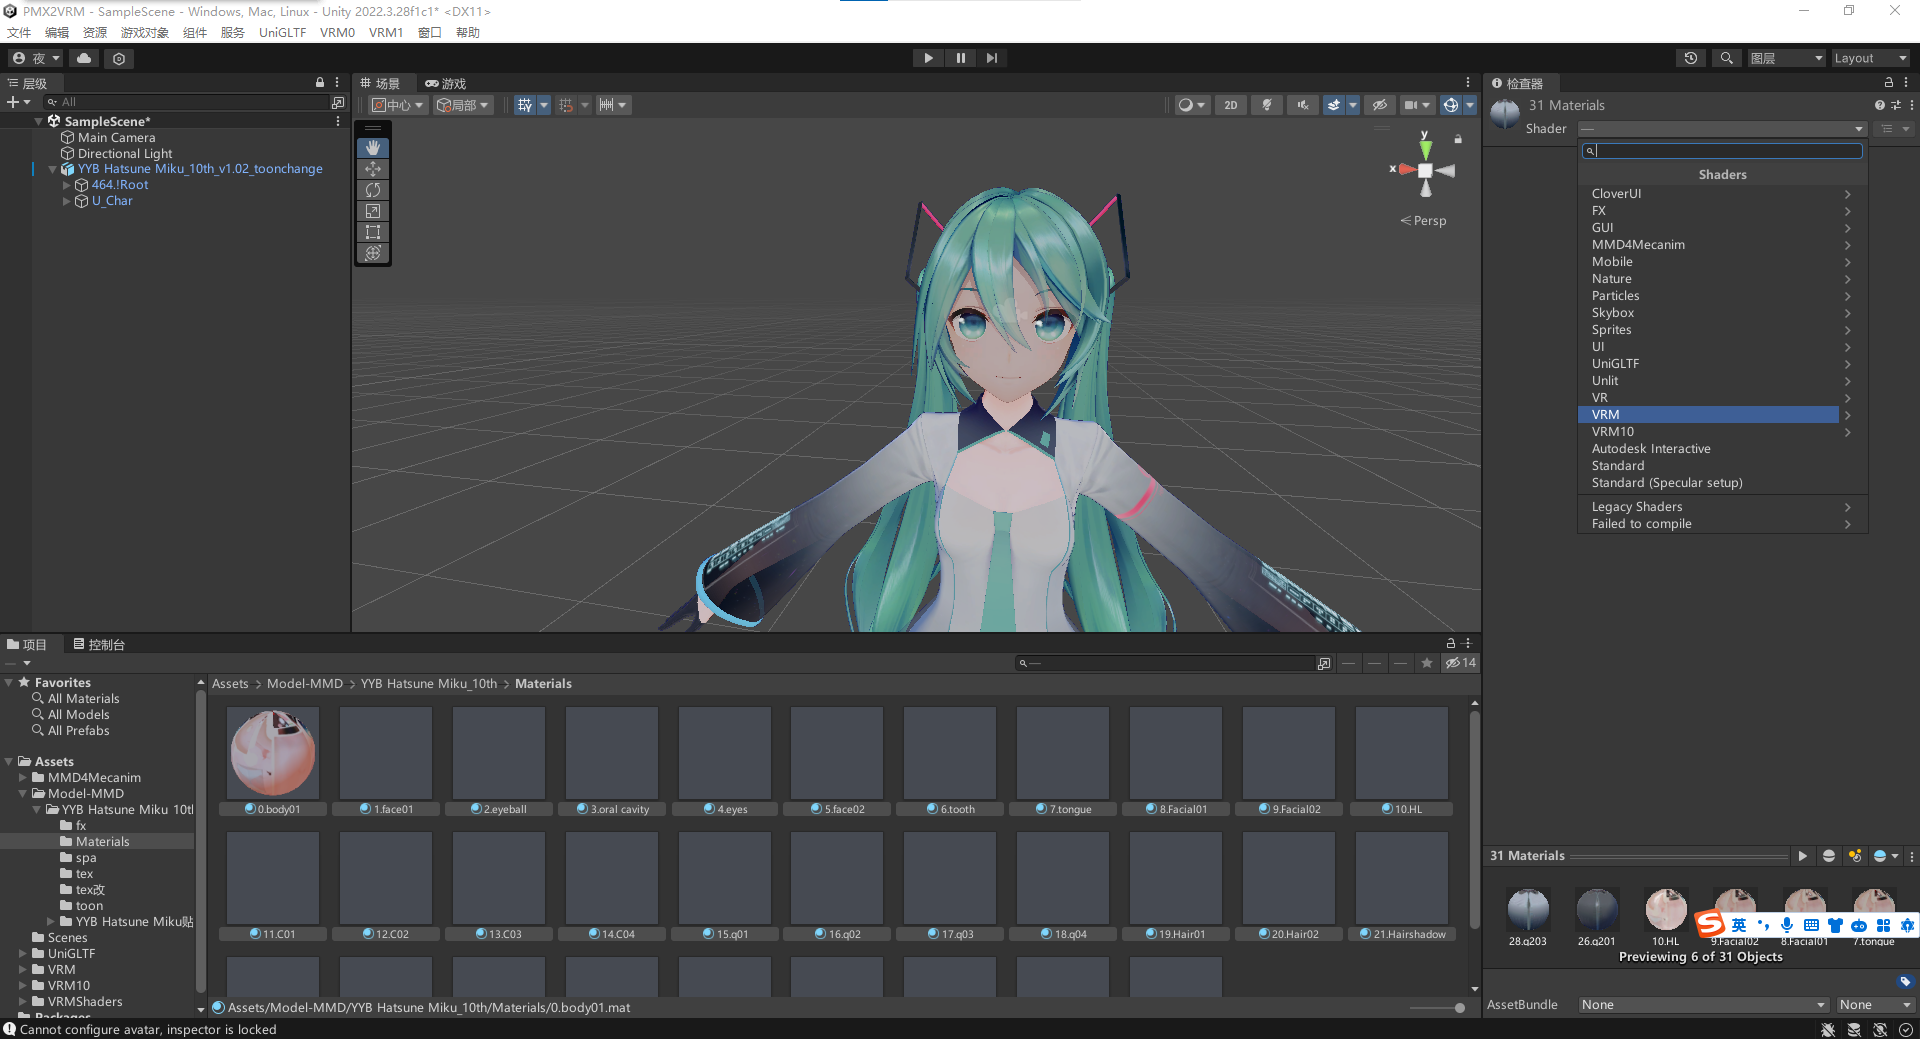Open the Undo History icon
1920x1039 pixels.
1691,58
